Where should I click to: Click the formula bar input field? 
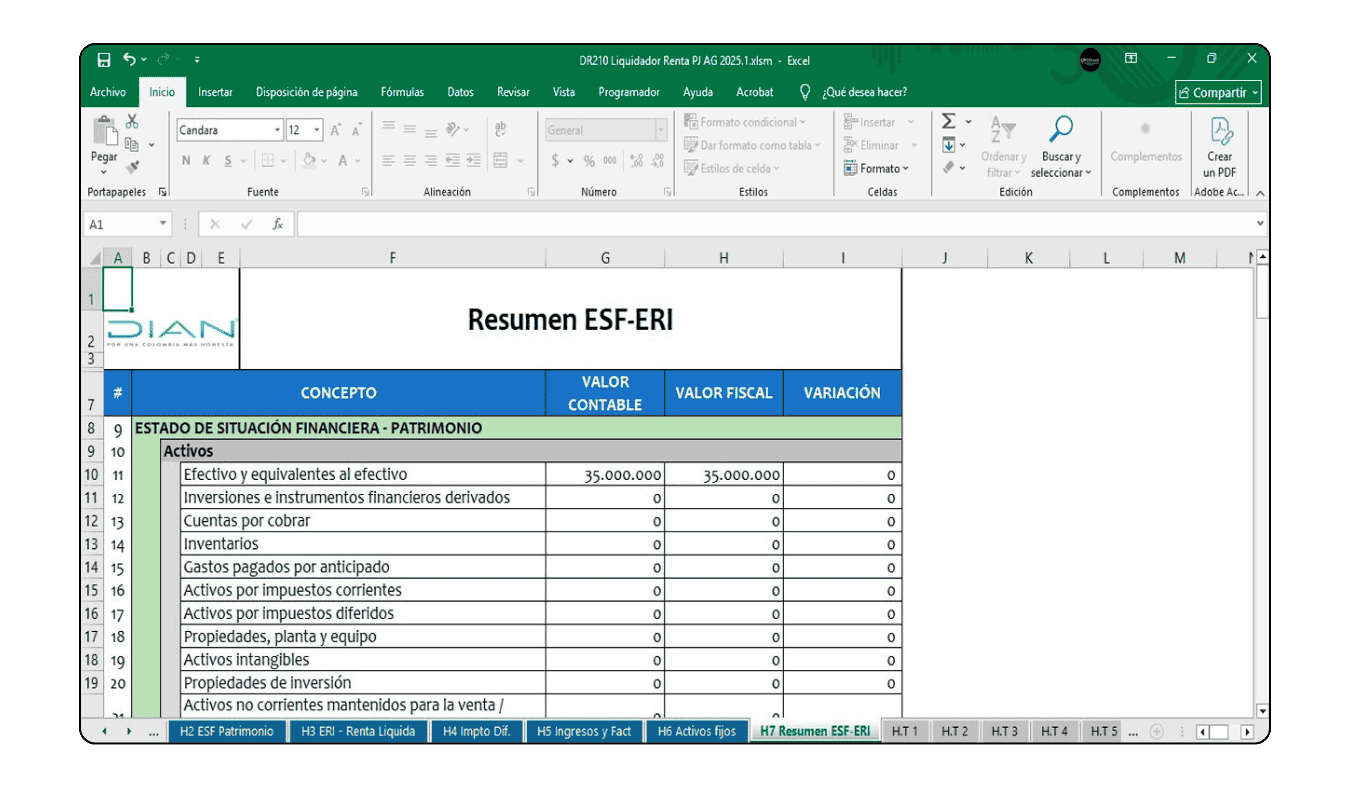pyautogui.click(x=770, y=225)
